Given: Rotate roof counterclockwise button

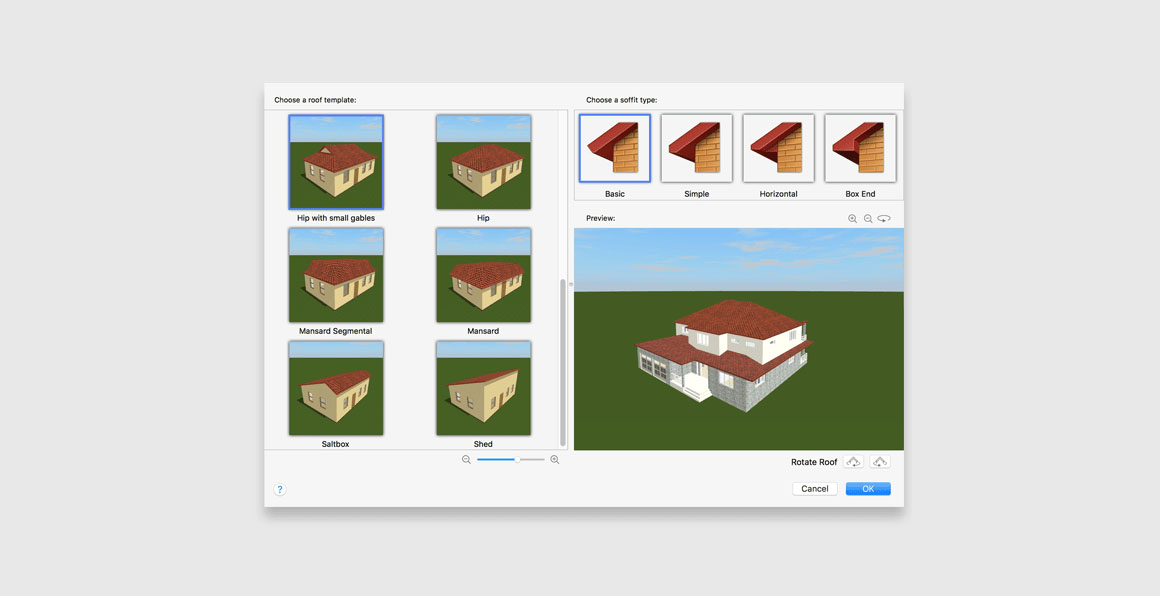Looking at the screenshot, I should coord(853,461).
